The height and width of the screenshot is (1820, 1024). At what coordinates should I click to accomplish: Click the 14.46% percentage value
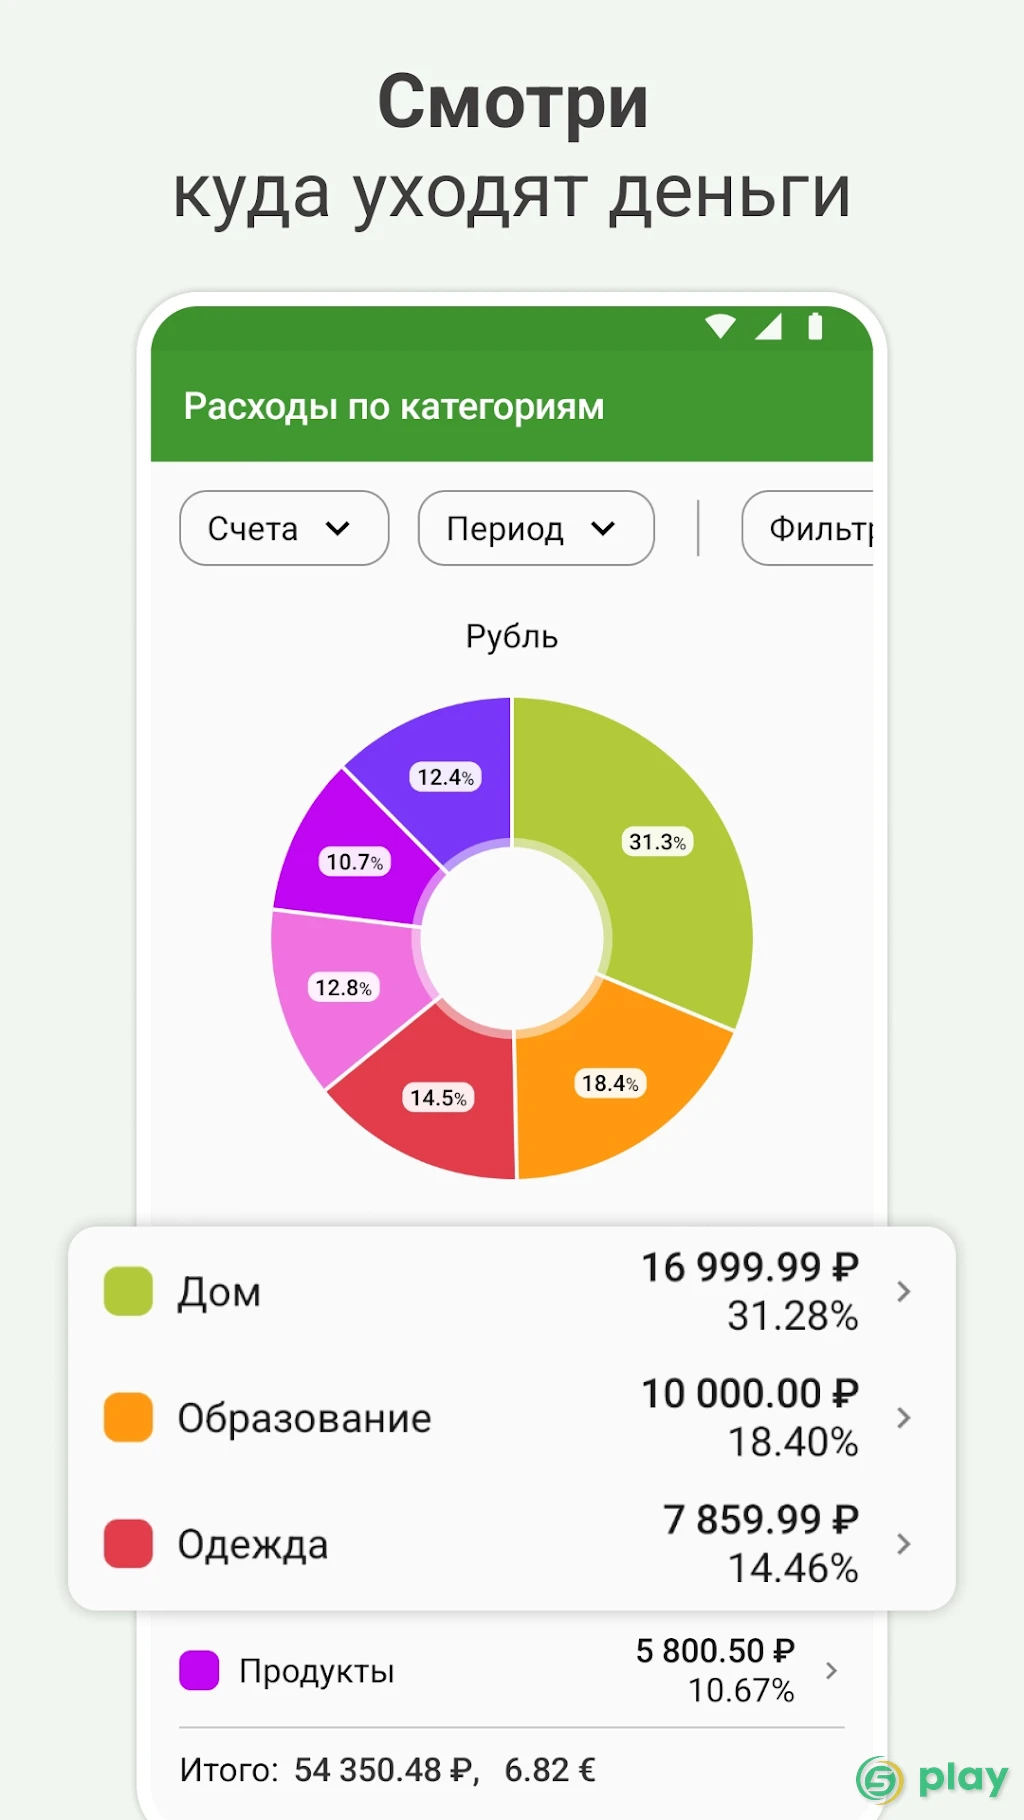(793, 1568)
